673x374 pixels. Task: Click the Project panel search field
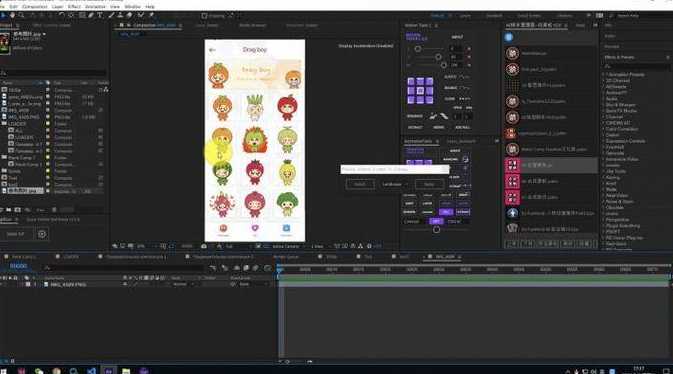(53, 73)
